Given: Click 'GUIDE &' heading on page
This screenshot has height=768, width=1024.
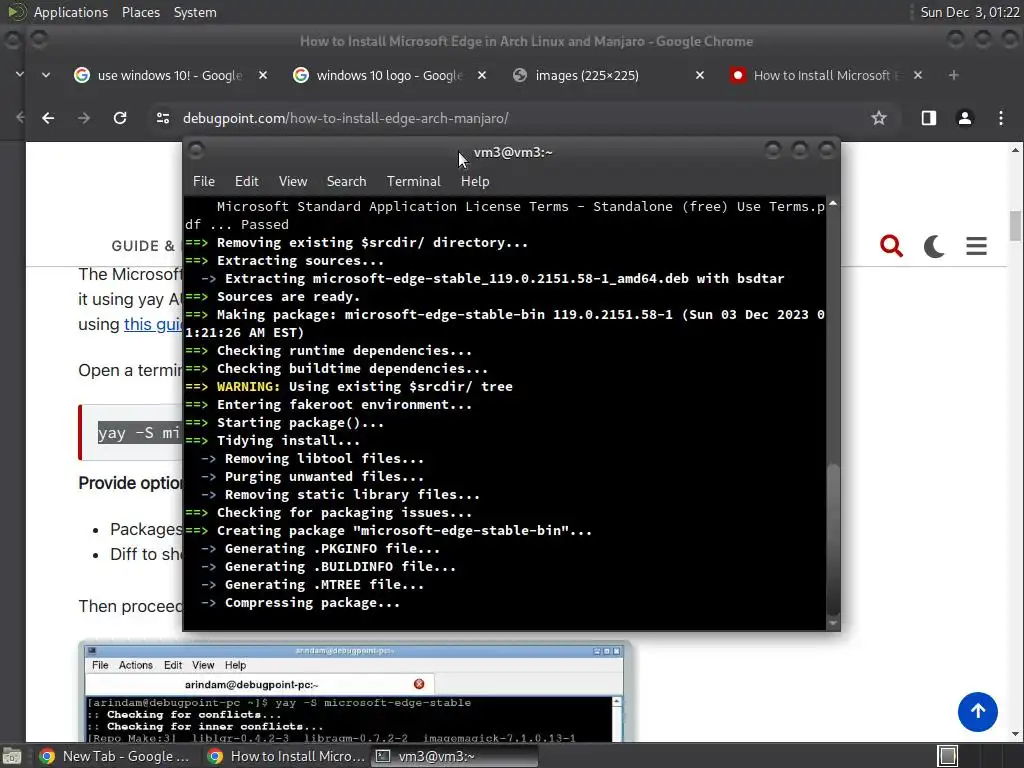Looking at the screenshot, I should (x=143, y=246).
